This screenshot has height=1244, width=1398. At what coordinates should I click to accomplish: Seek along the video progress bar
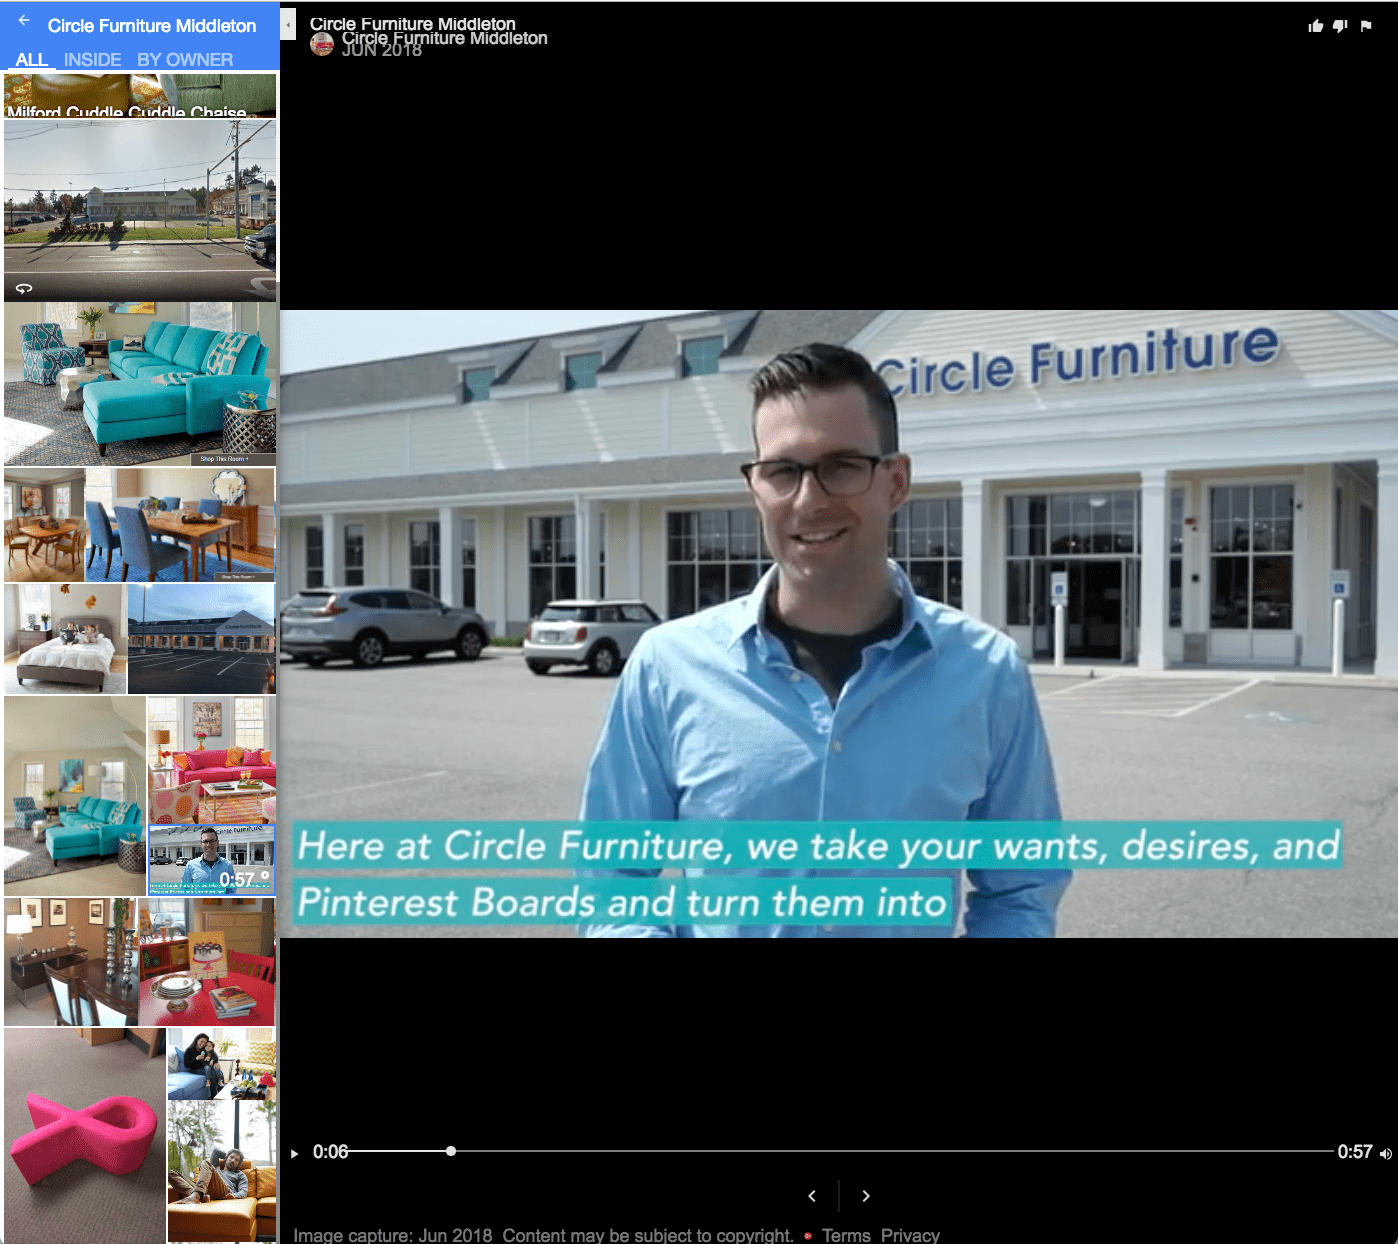point(842,1151)
